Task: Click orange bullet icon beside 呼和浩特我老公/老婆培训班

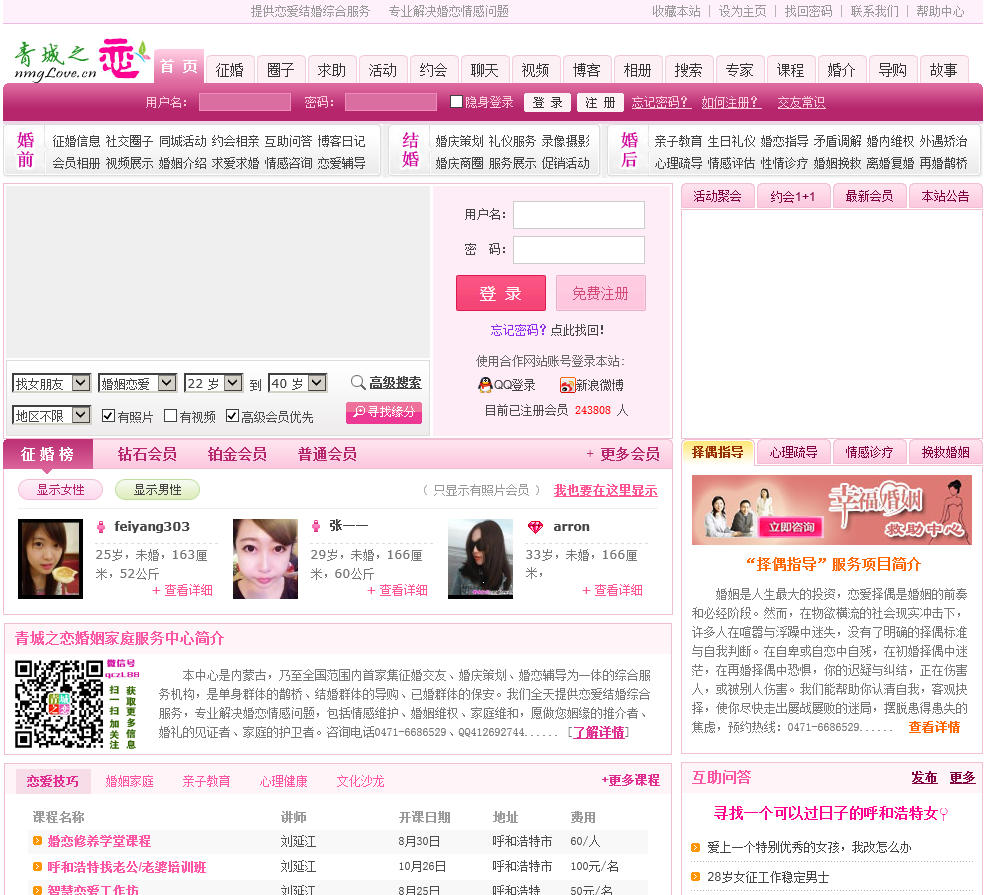Action: point(37,867)
